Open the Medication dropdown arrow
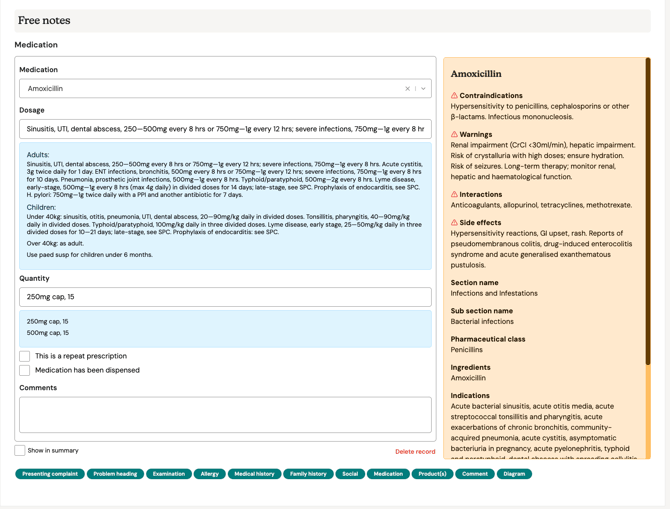Image resolution: width=670 pixels, height=509 pixels. coord(423,89)
